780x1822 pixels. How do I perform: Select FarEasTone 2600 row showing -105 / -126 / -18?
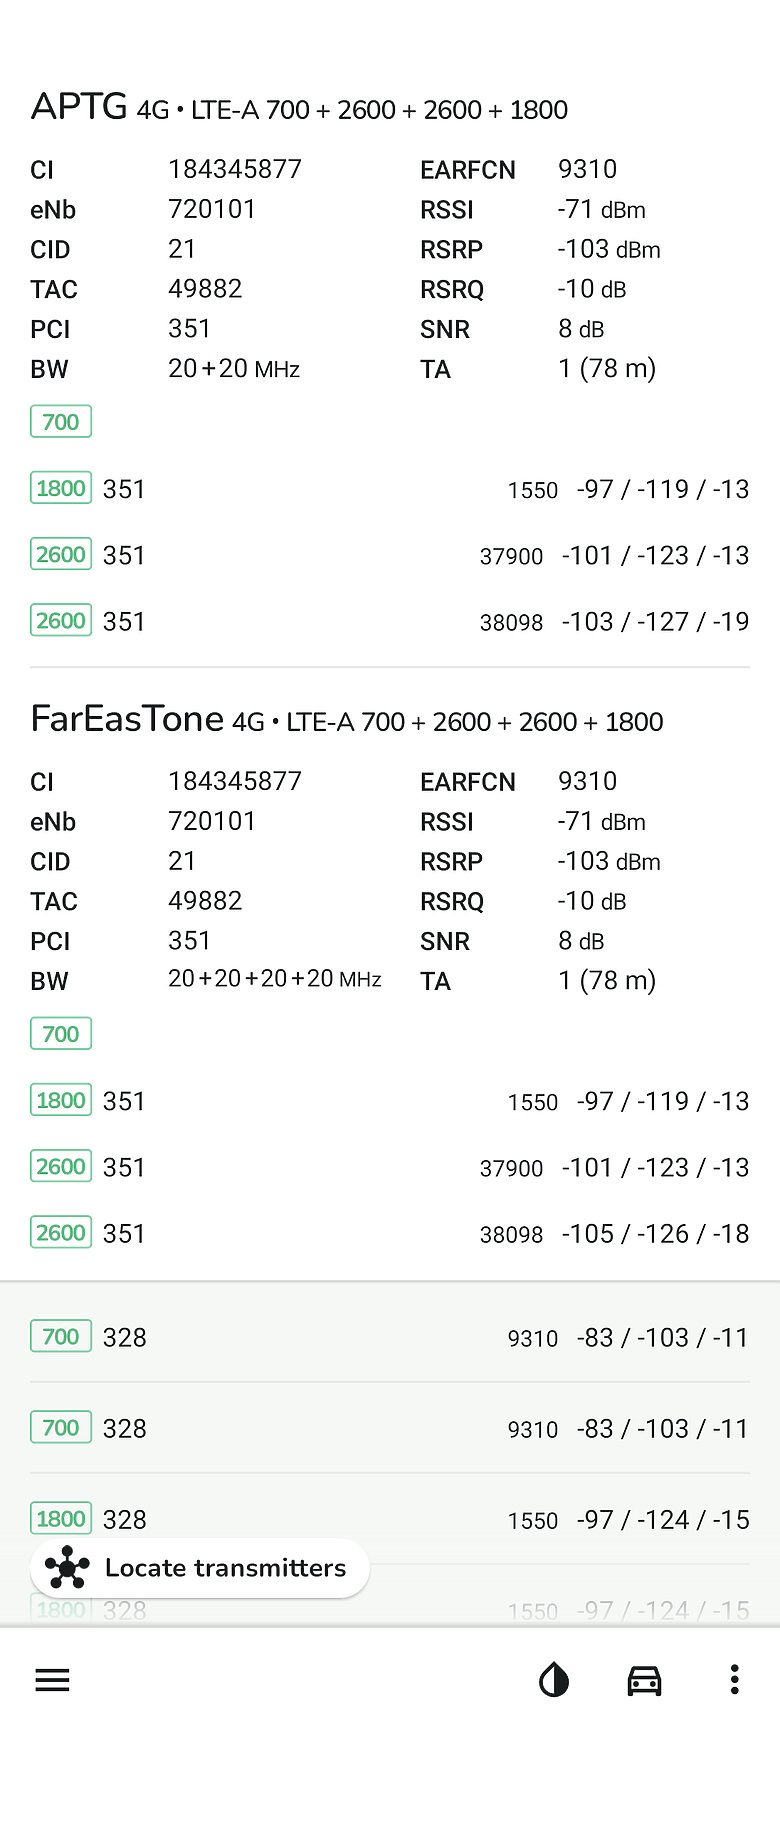(x=390, y=1233)
